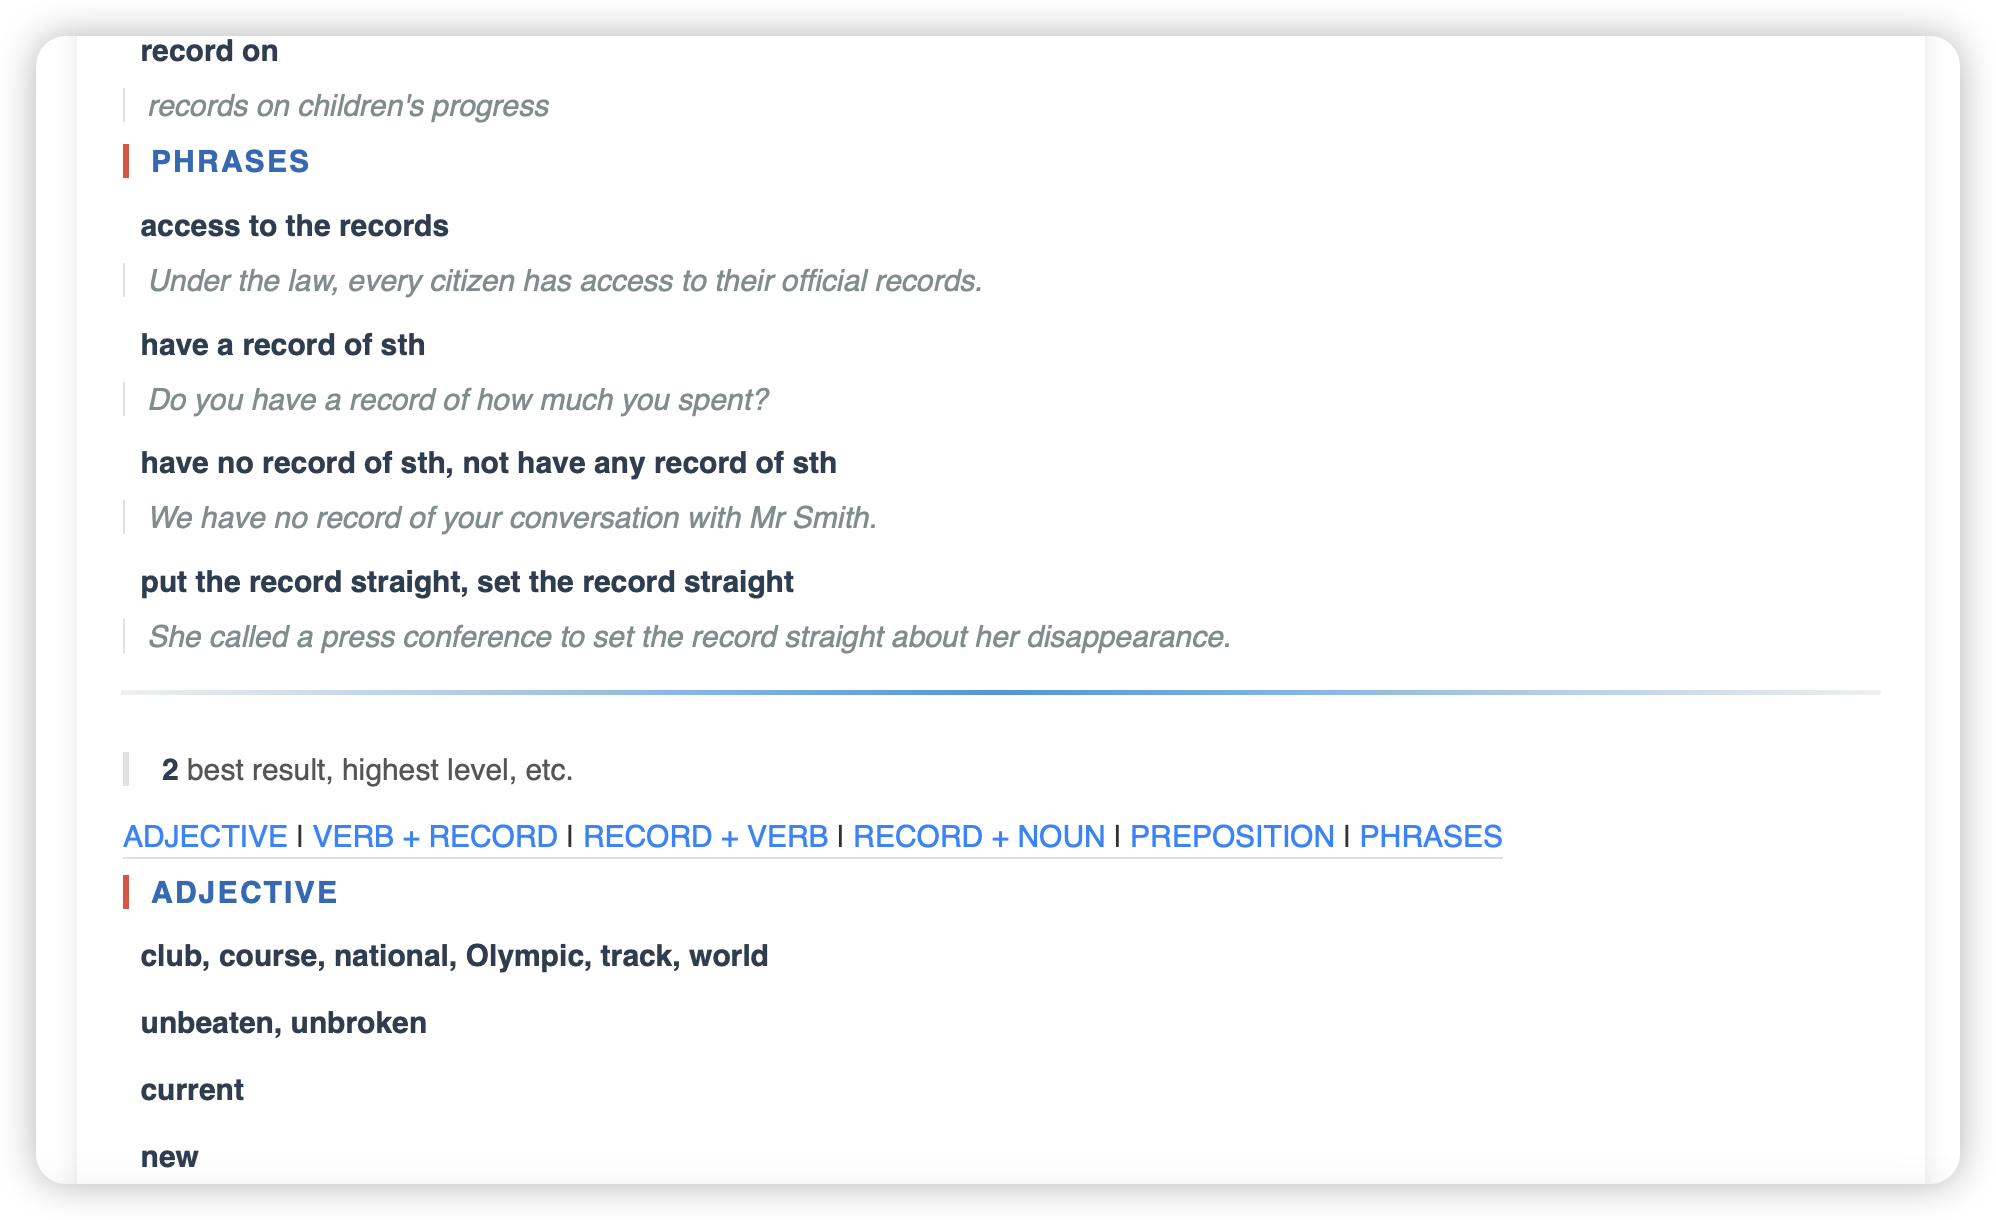Click the red-barred PHRASES section heading

230,161
